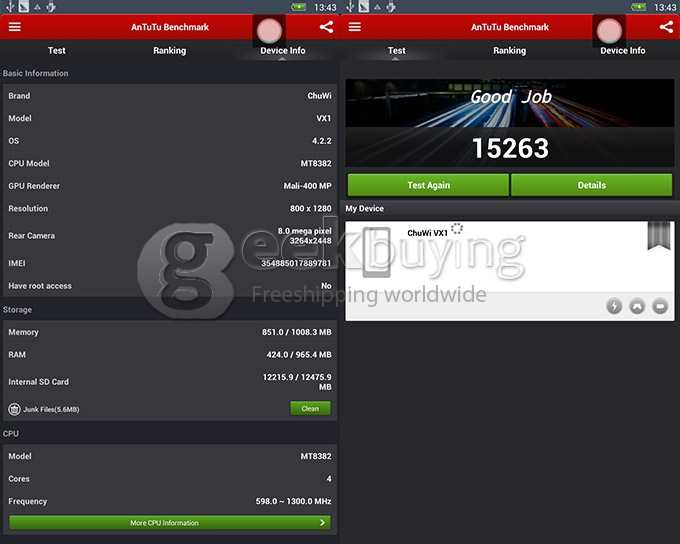This screenshot has width=680, height=544.
Task: Tap Junk Files(5.6MB) label
Action: (51, 410)
